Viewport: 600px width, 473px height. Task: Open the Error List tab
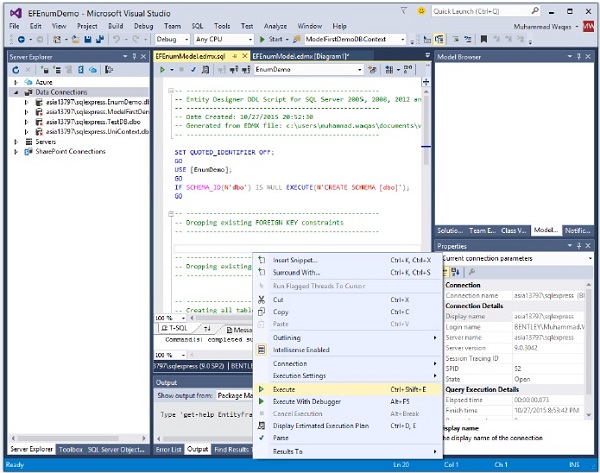click(167, 451)
